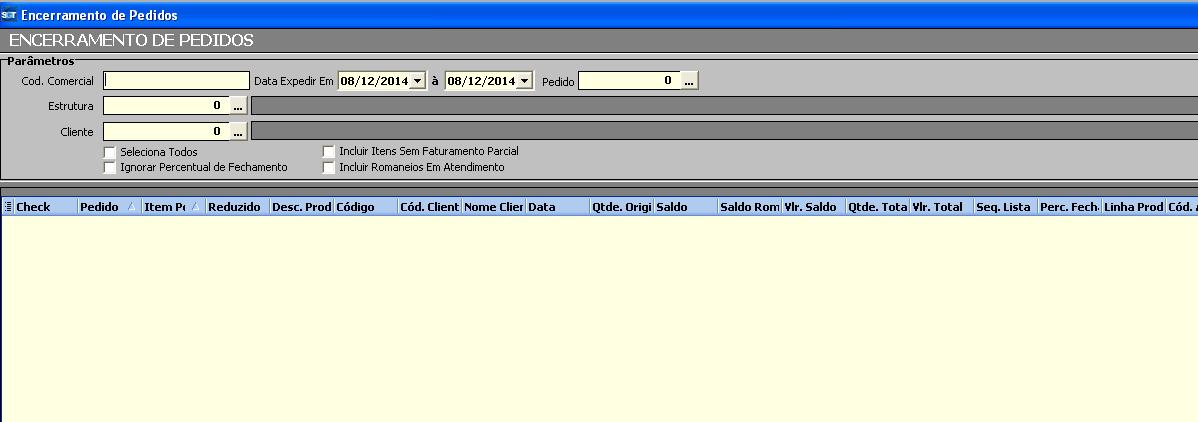
Task: Check Ignorar Percentual de Fechamento
Action: pos(110,167)
